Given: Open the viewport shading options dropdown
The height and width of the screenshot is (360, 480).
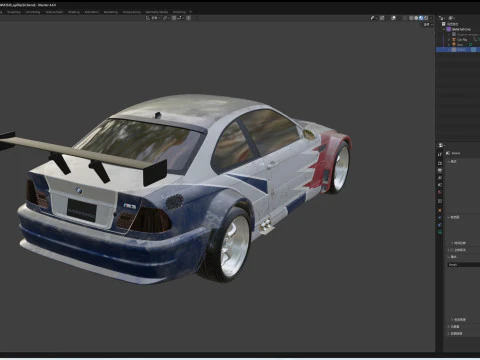Looking at the screenshot, I should (431, 18).
